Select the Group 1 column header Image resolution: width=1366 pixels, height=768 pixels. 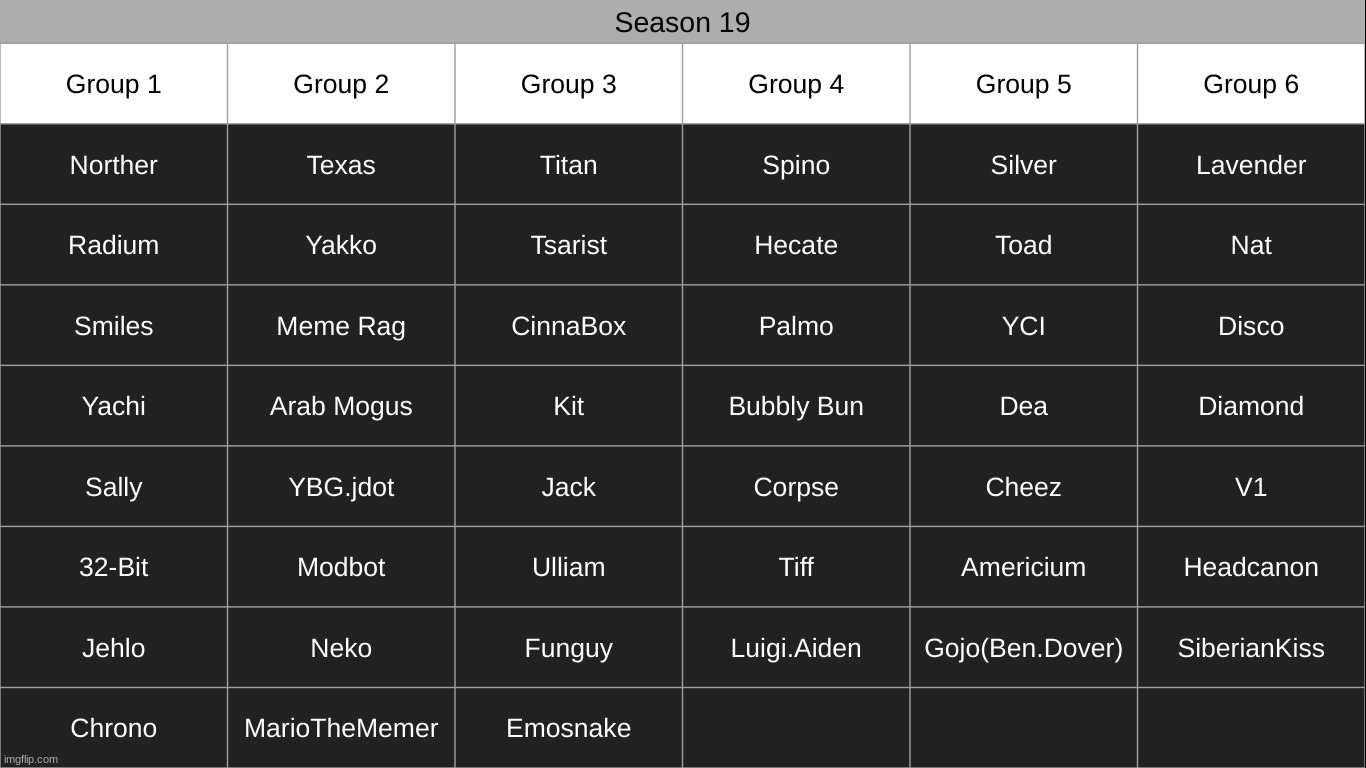coord(113,84)
